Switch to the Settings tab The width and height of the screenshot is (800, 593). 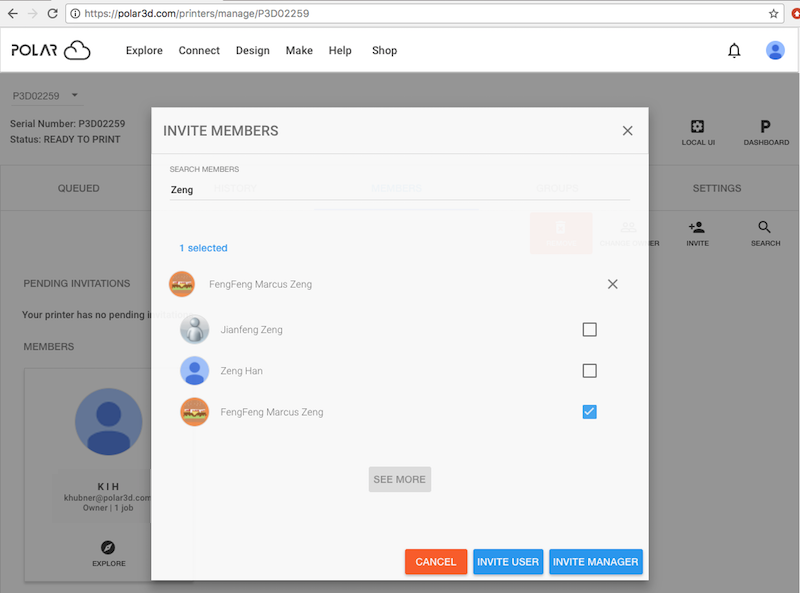coord(717,188)
